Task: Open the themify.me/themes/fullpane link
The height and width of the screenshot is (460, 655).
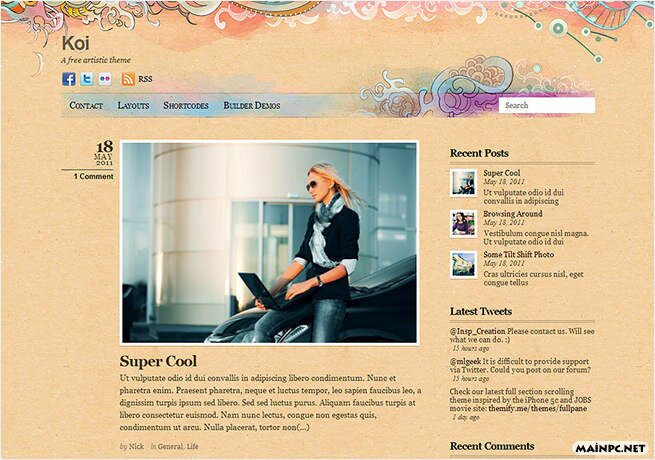Action: (538, 408)
